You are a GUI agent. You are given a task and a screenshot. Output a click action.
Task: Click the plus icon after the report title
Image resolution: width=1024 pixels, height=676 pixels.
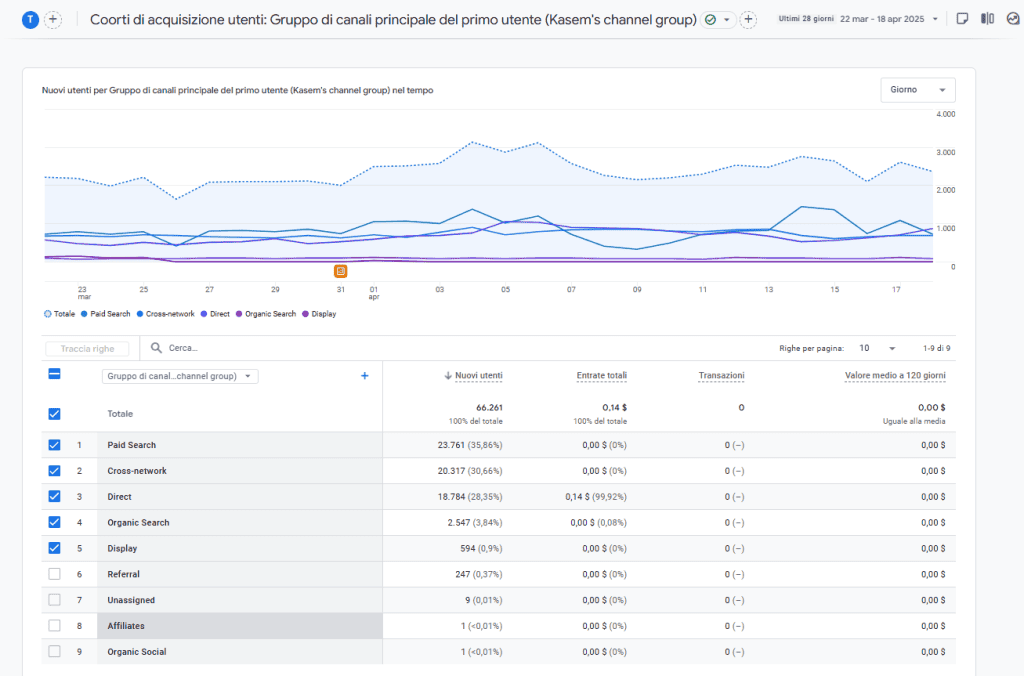[748, 20]
